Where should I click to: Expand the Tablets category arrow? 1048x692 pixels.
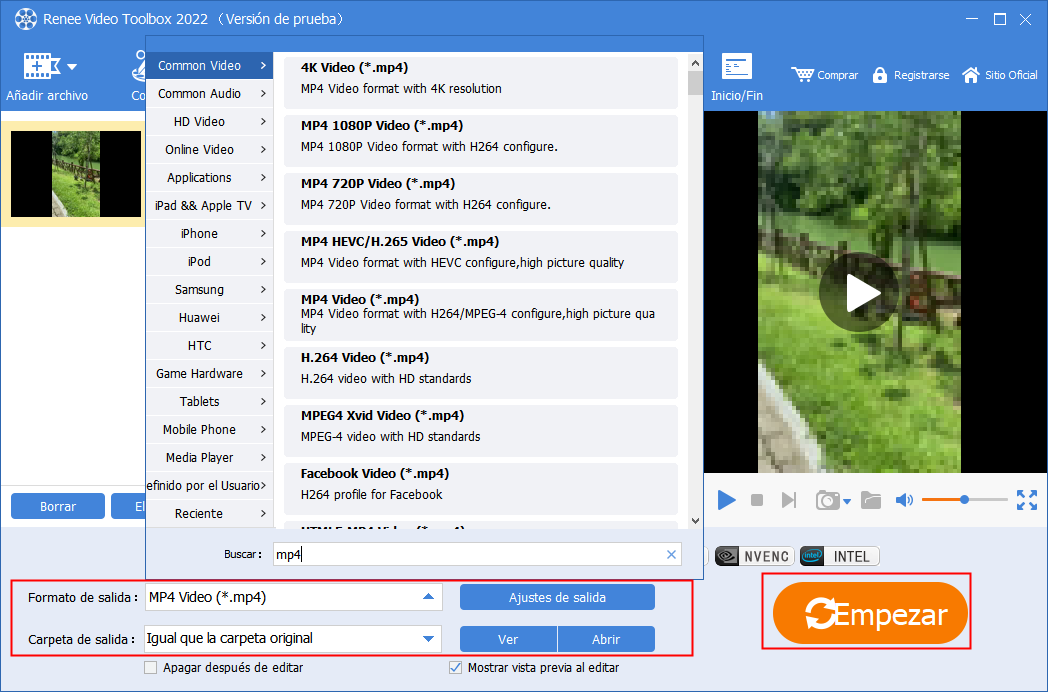click(x=263, y=402)
